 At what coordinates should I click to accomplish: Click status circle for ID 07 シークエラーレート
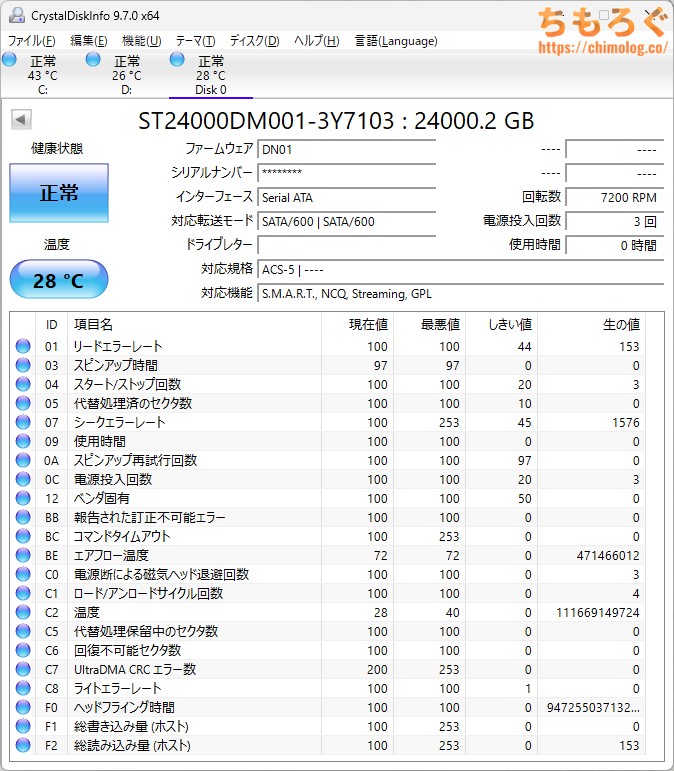click(23, 422)
